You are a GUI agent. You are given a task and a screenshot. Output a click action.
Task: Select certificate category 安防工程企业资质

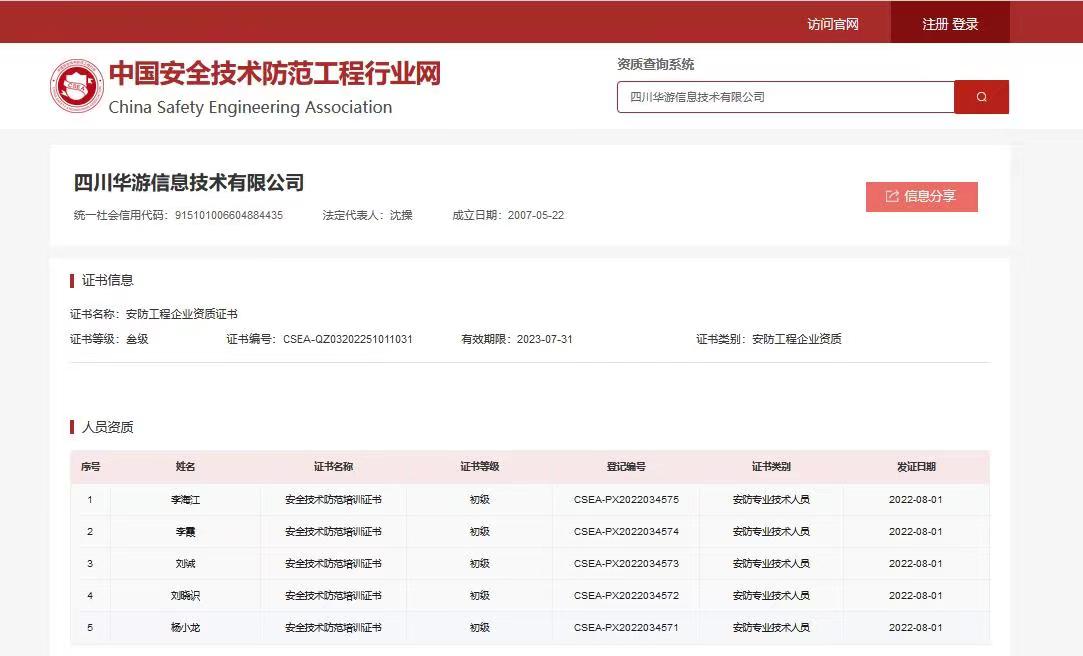[796, 339]
